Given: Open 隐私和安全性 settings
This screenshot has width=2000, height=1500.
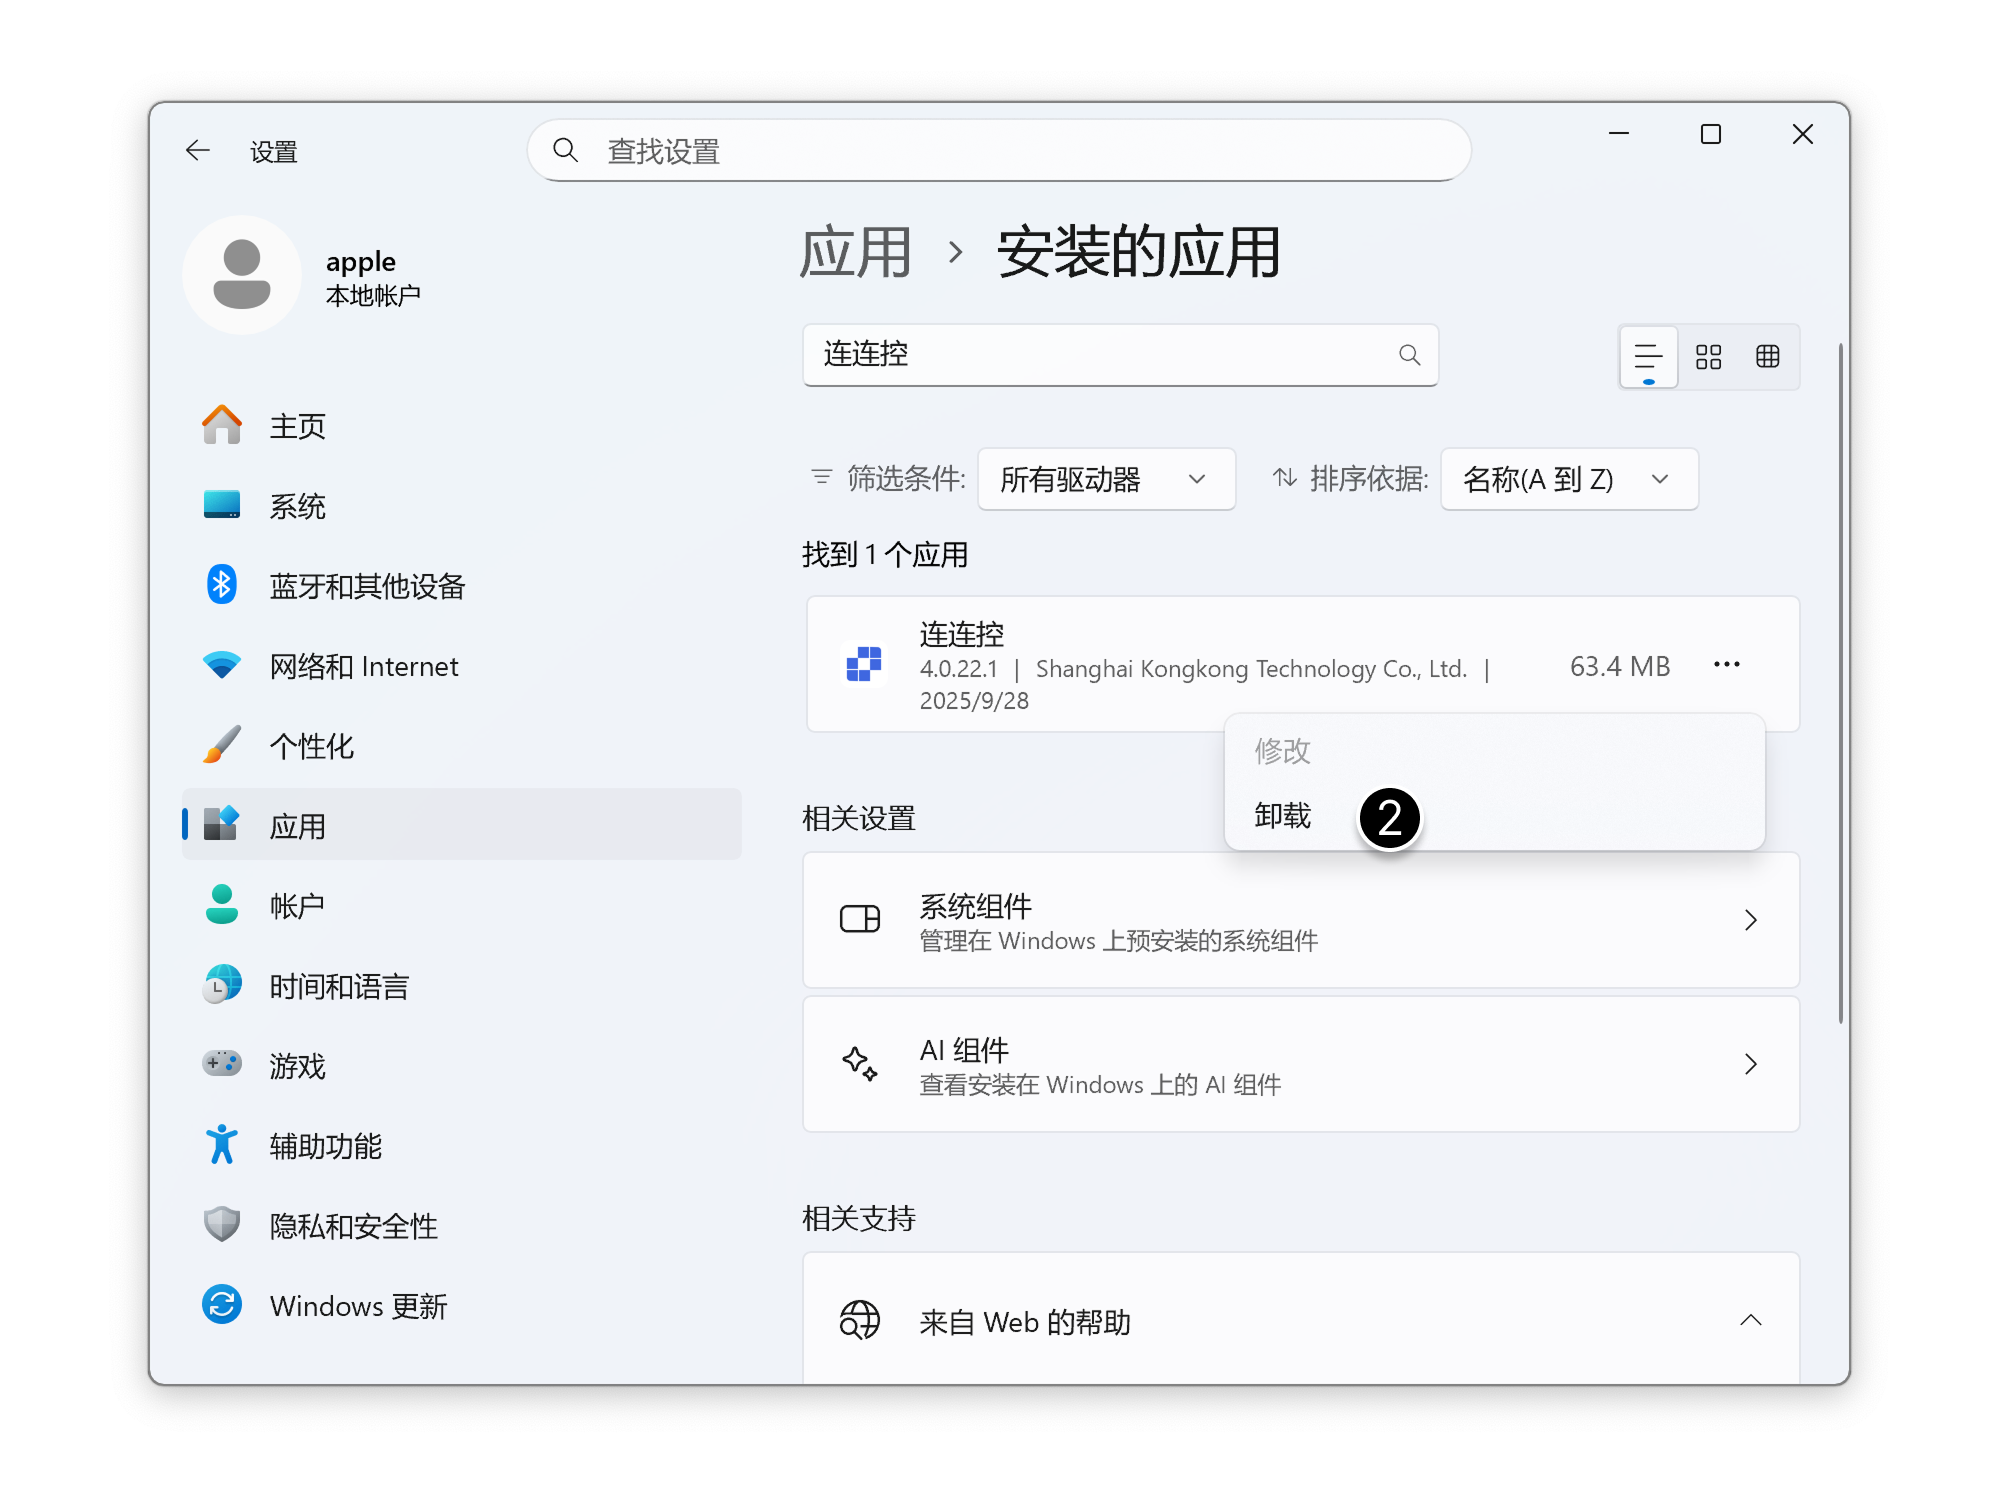Looking at the screenshot, I should (352, 1225).
